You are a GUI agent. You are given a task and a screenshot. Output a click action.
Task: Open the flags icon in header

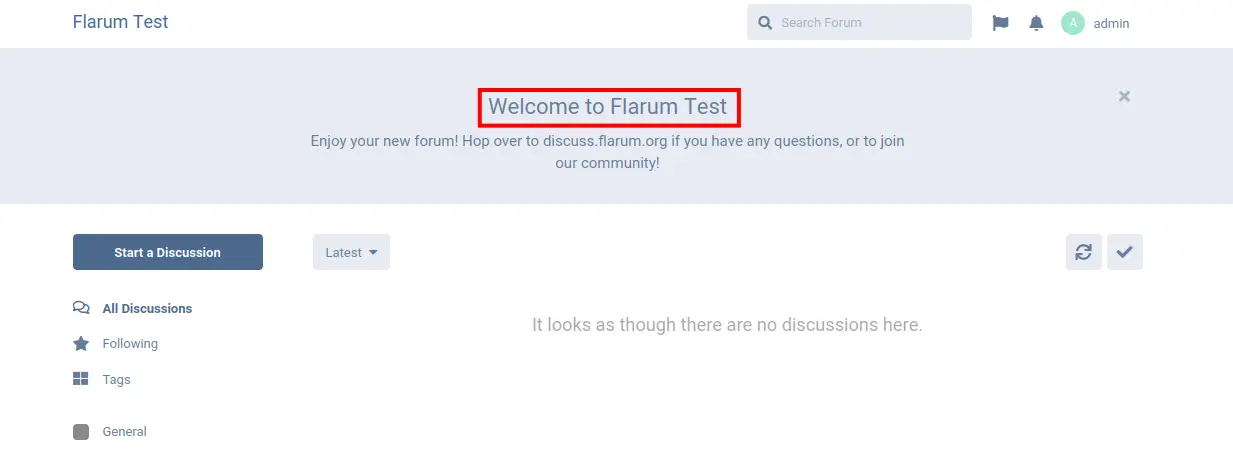[1000, 23]
